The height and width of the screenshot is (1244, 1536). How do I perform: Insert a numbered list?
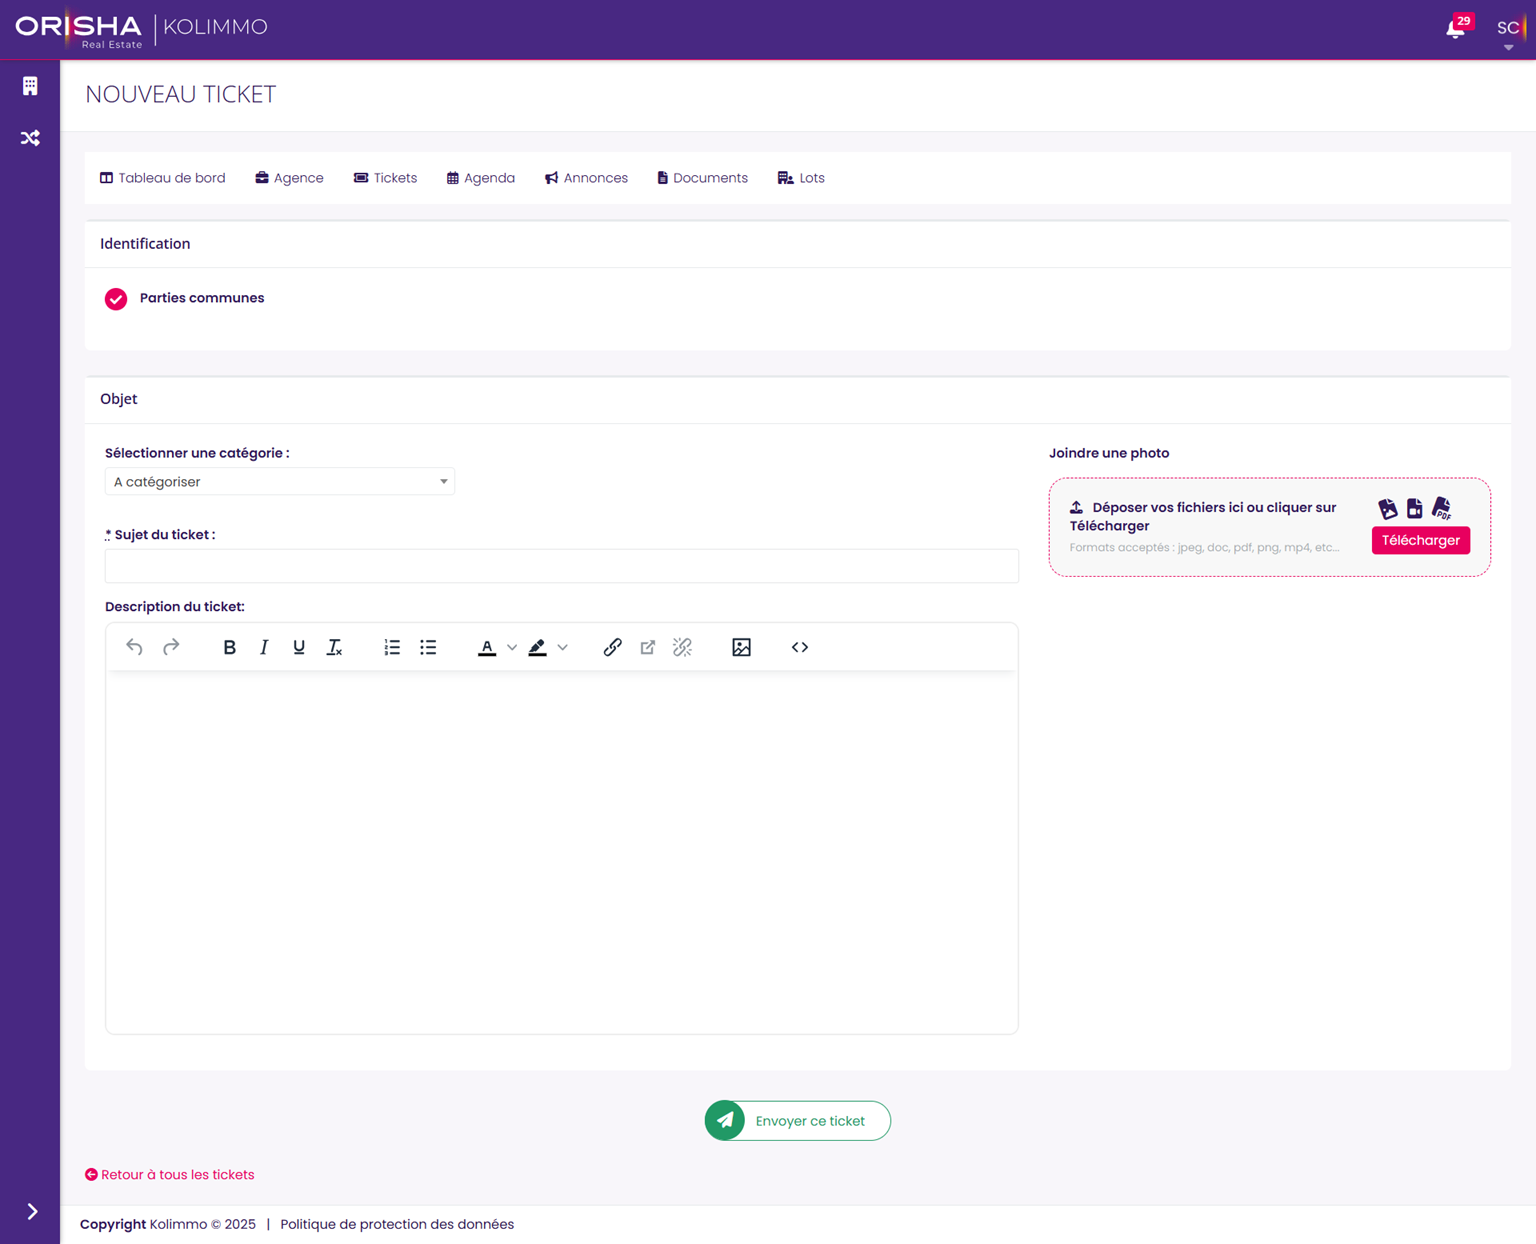click(392, 647)
